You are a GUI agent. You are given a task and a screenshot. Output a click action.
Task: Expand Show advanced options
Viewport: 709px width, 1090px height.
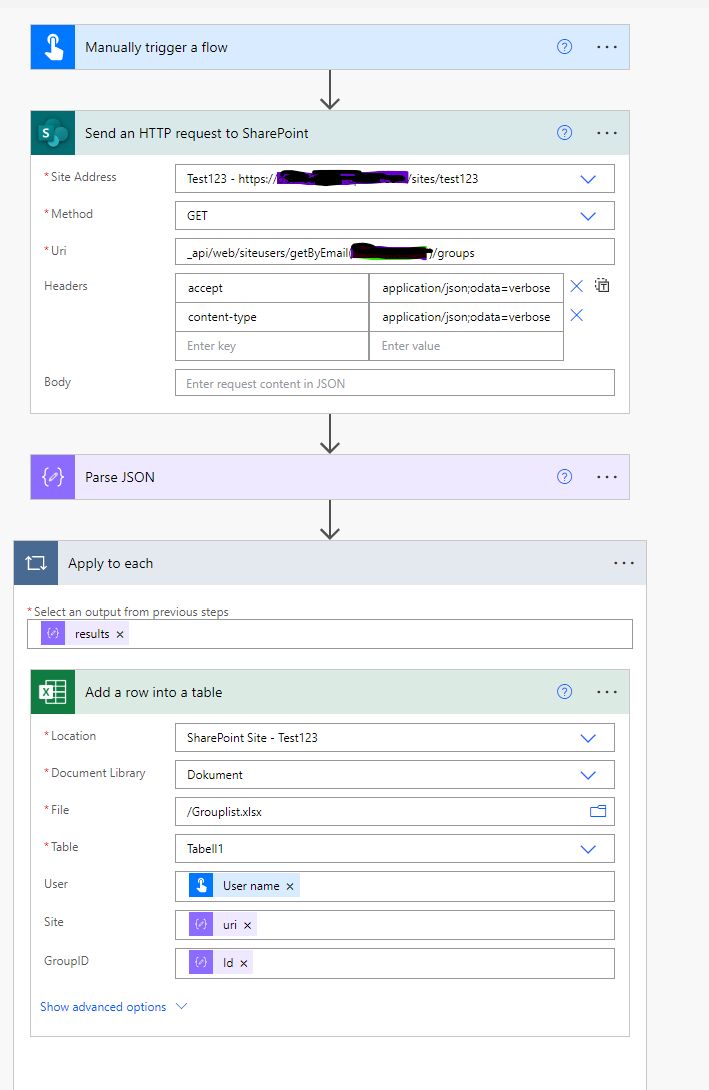[113, 1007]
